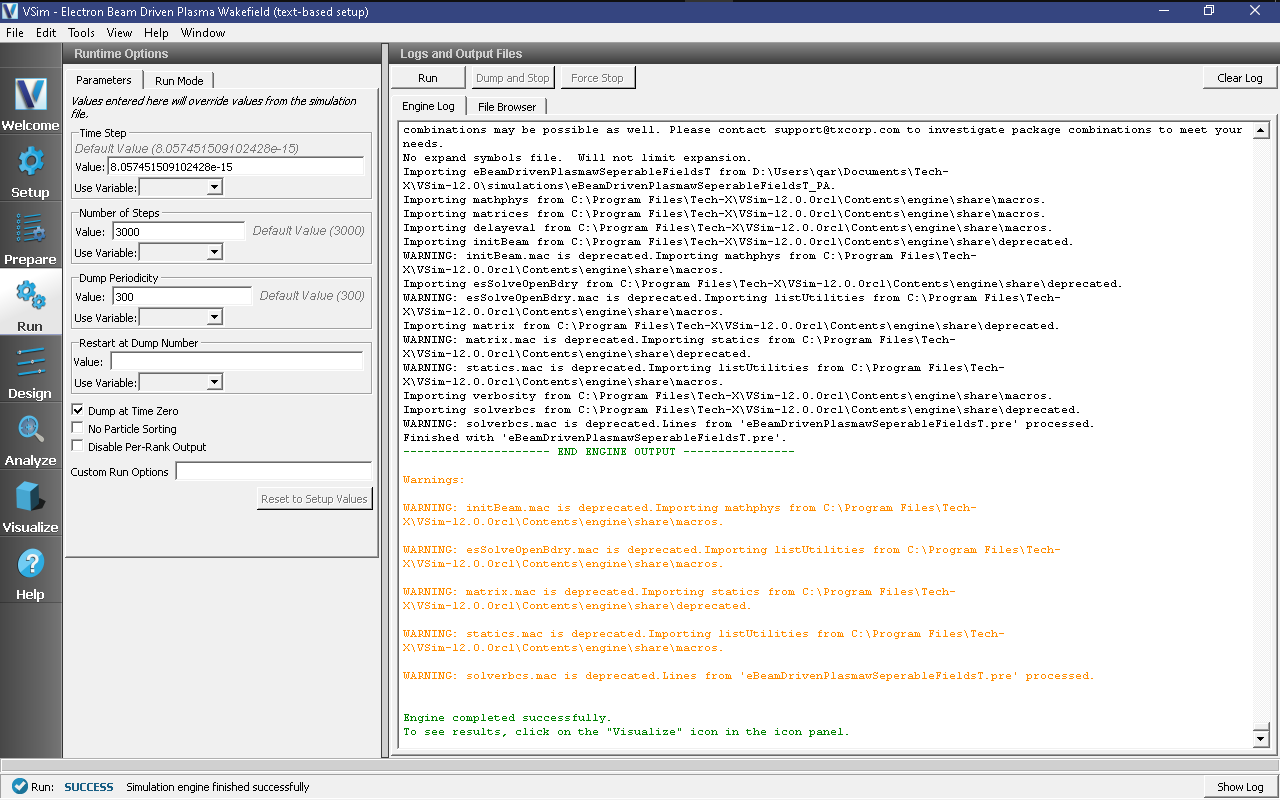Click the Force Stop button
The width and height of the screenshot is (1280, 800).
coord(597,78)
